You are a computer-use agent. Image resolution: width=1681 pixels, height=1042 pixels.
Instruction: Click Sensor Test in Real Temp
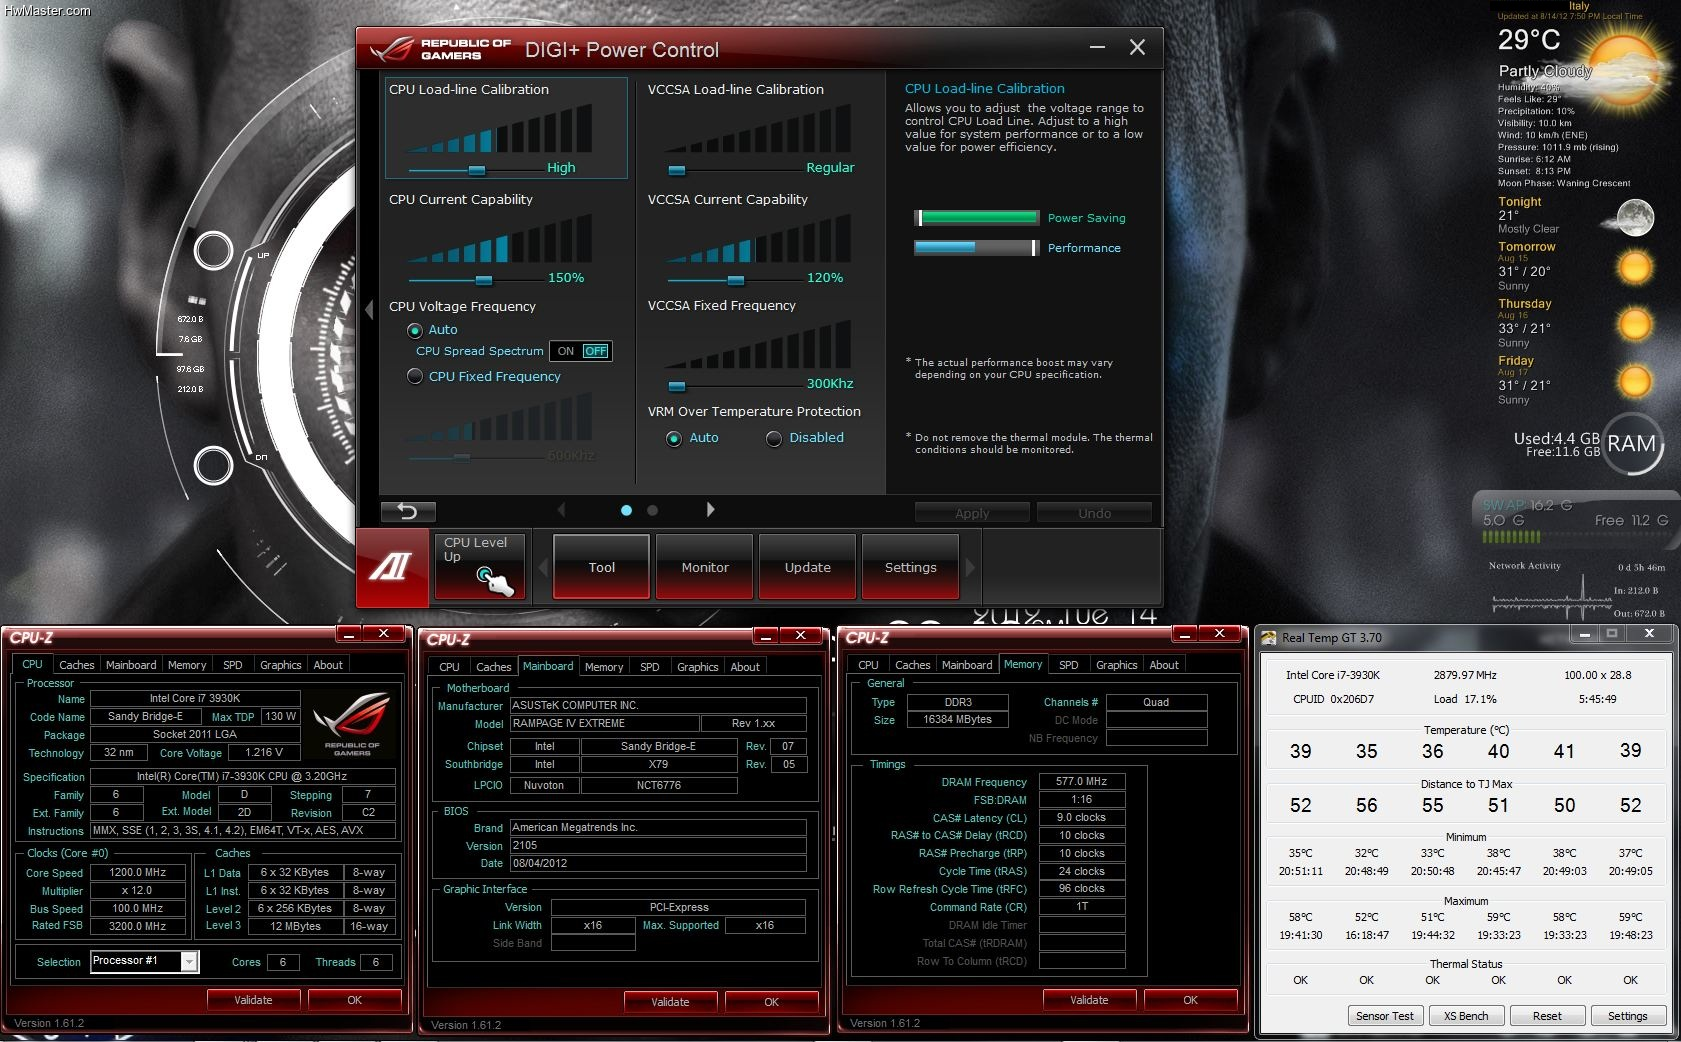tap(1385, 1016)
